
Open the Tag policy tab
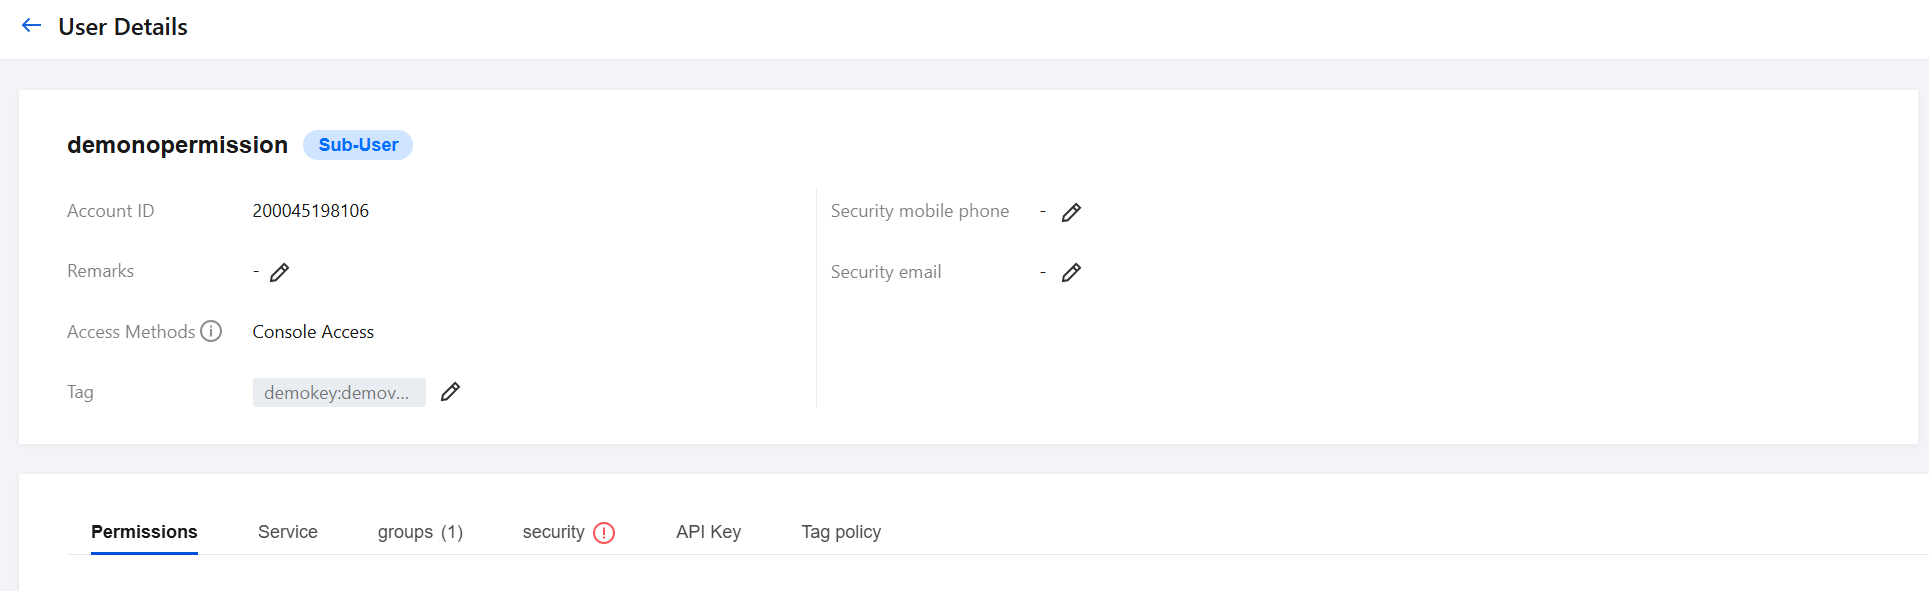click(x=841, y=532)
